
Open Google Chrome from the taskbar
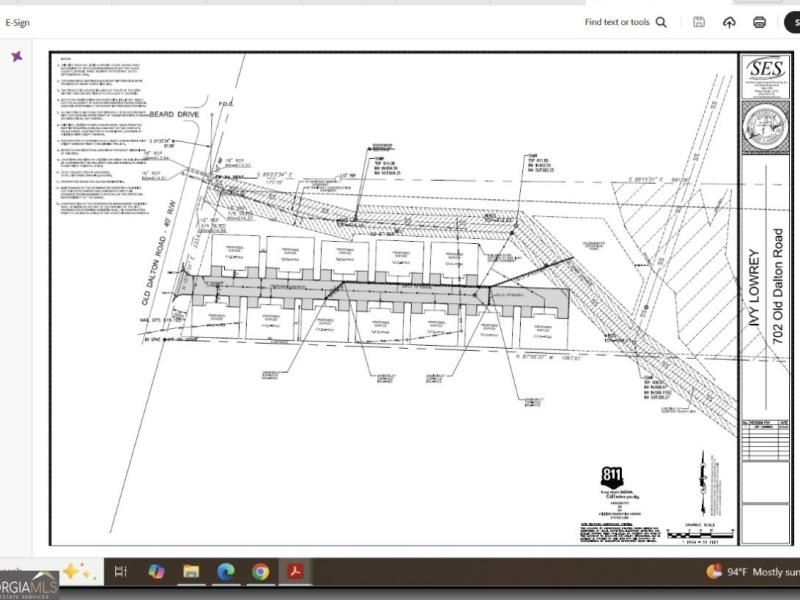[x=260, y=571]
